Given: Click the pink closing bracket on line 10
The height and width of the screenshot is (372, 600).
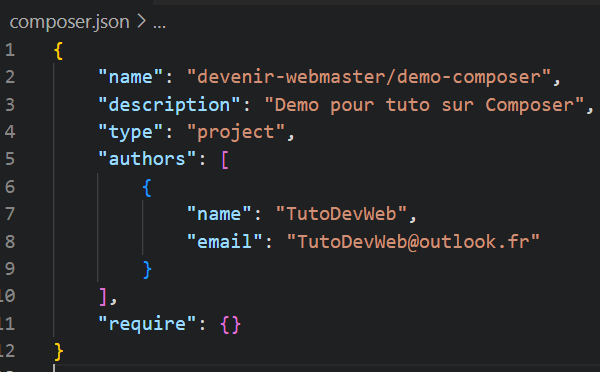Looking at the screenshot, I should [103, 297].
